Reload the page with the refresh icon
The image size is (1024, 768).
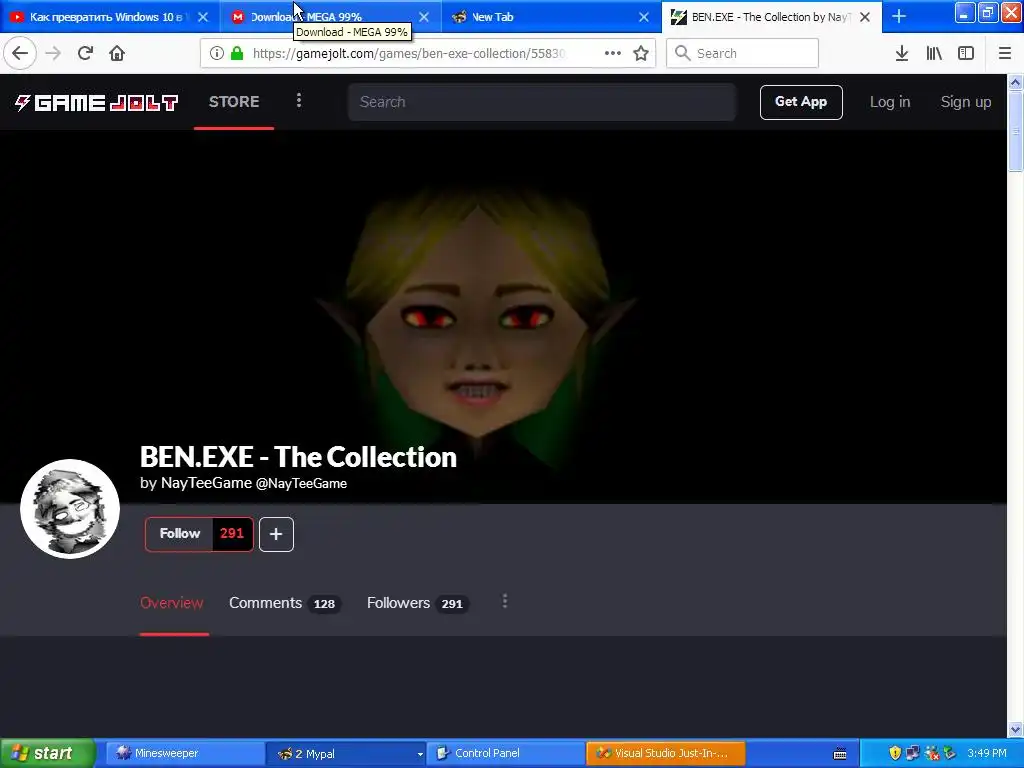[86, 54]
